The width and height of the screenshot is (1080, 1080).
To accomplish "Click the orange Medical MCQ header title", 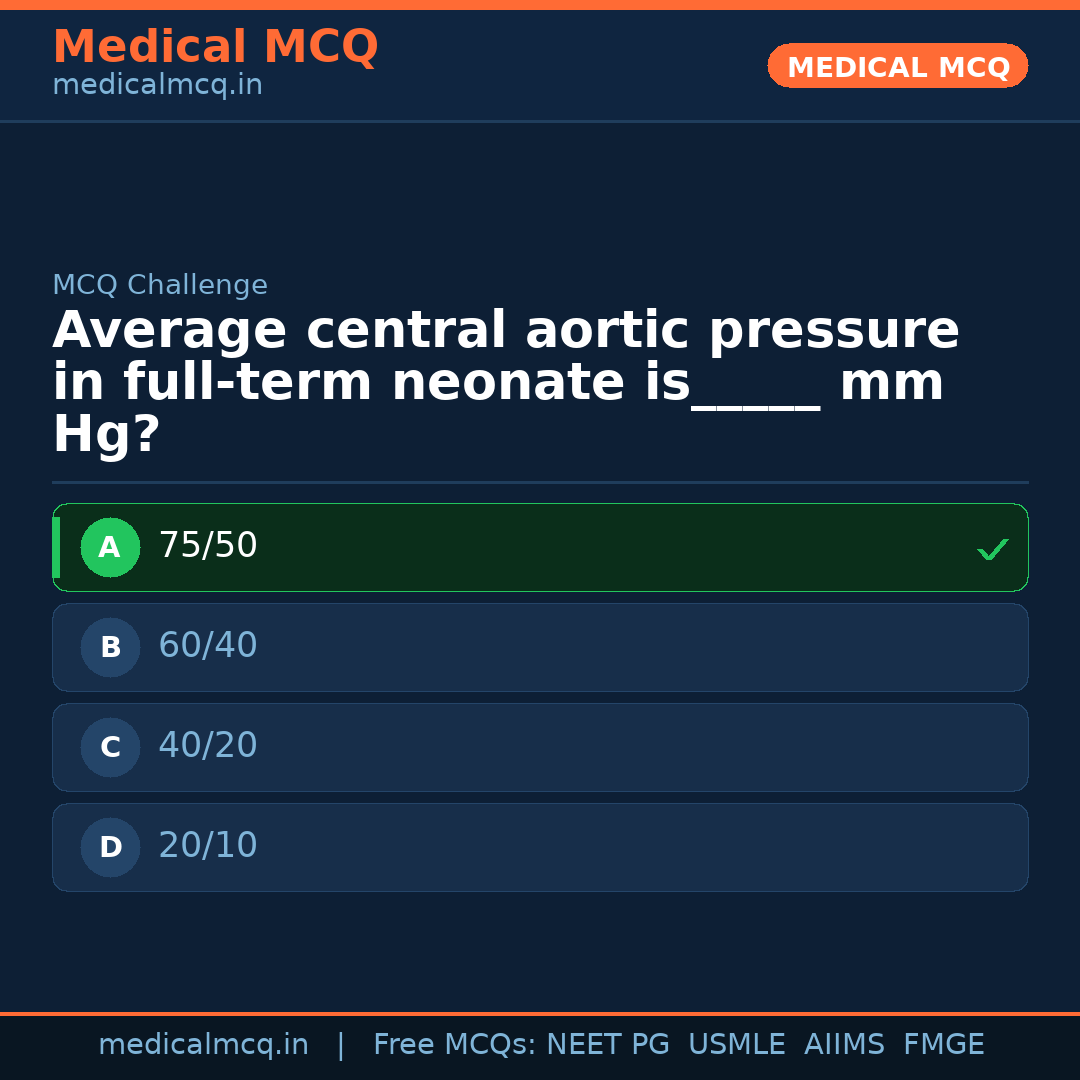I will 215,47.
